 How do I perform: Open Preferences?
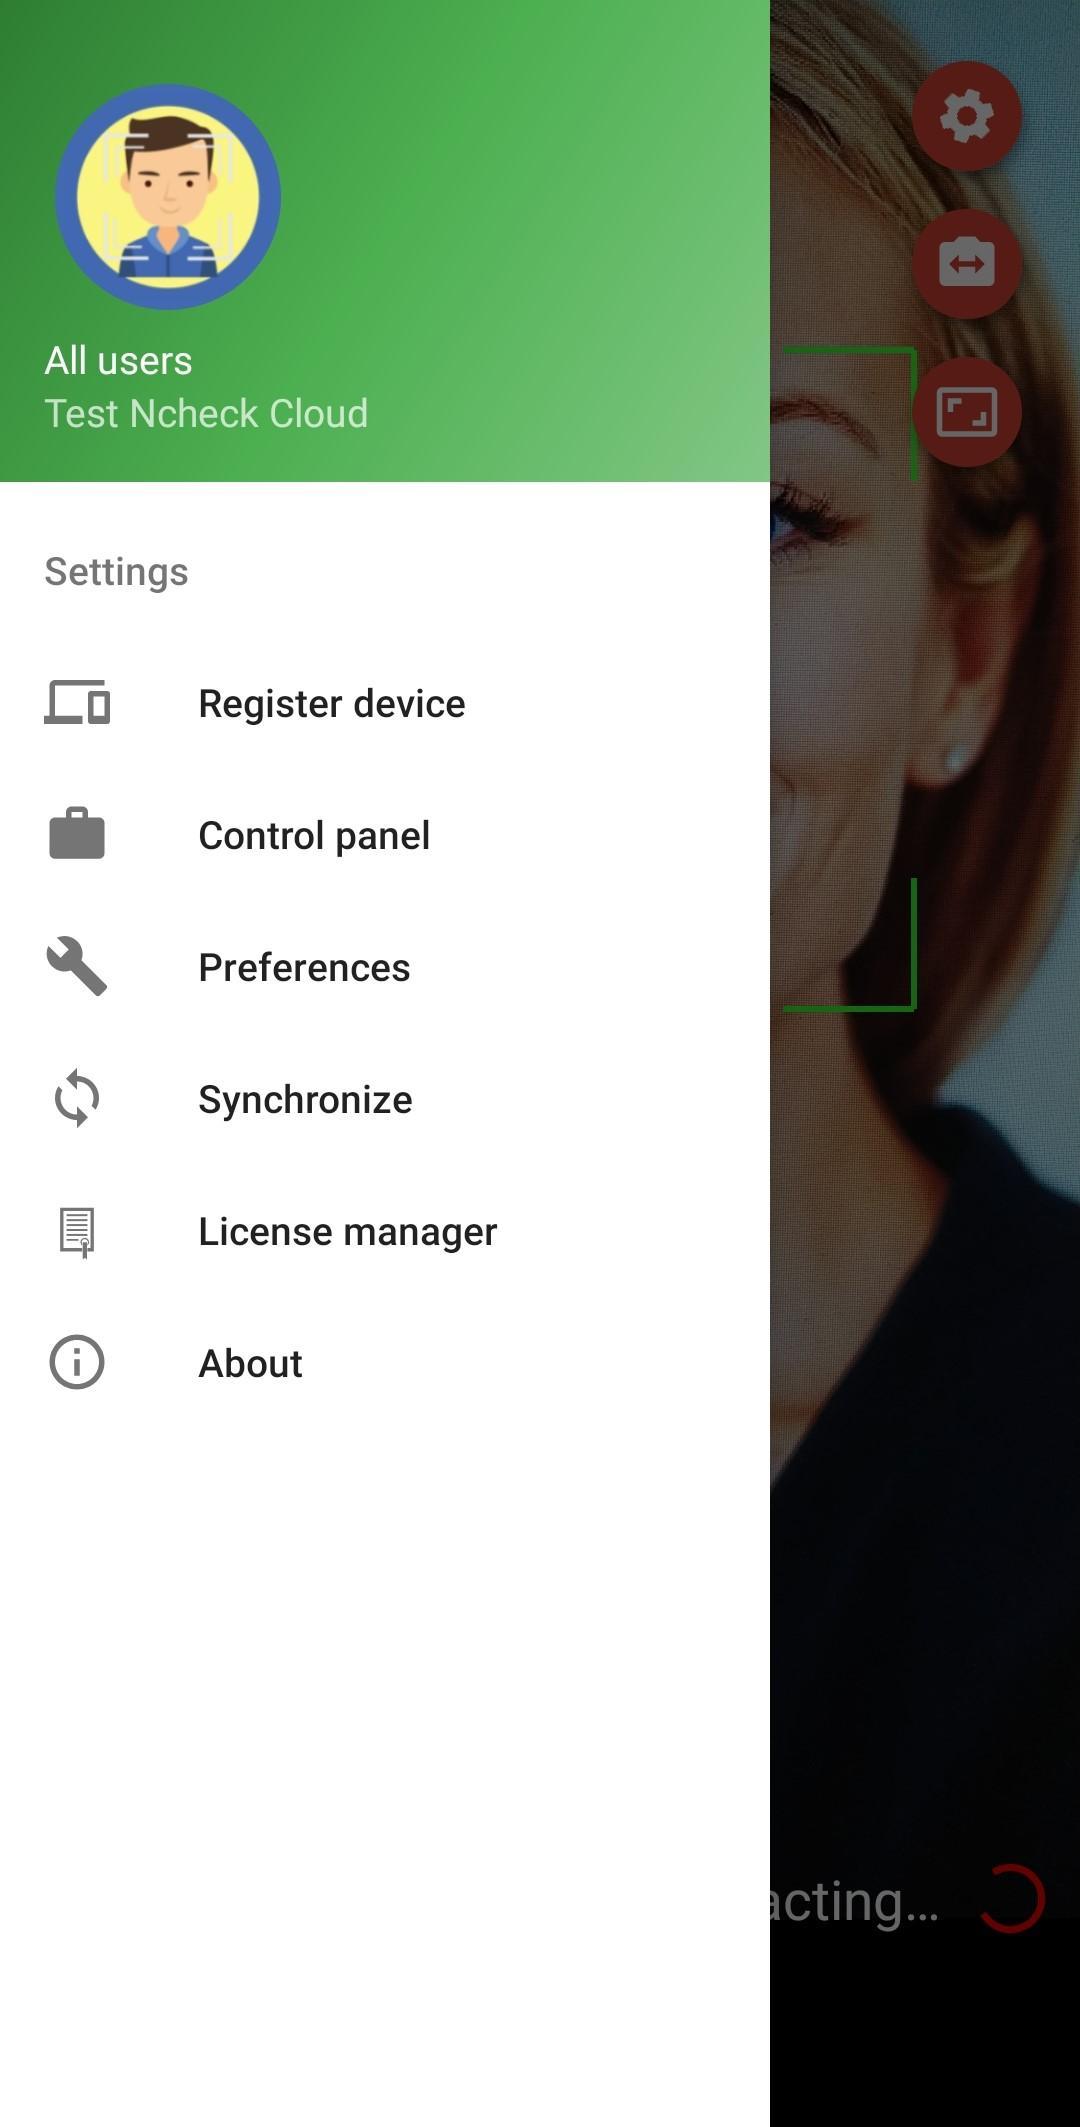coord(385,967)
